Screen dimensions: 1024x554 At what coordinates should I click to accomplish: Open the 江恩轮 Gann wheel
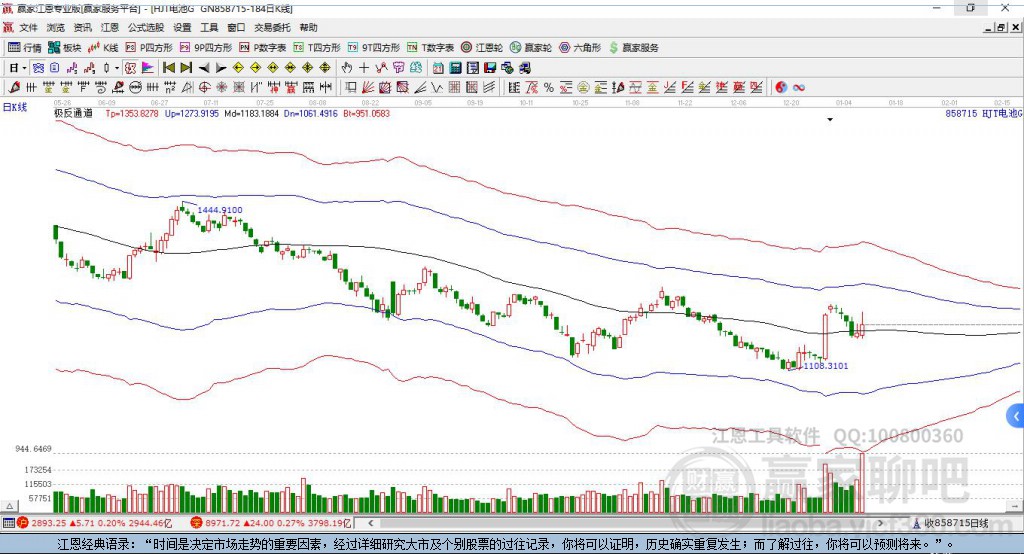(x=482, y=48)
